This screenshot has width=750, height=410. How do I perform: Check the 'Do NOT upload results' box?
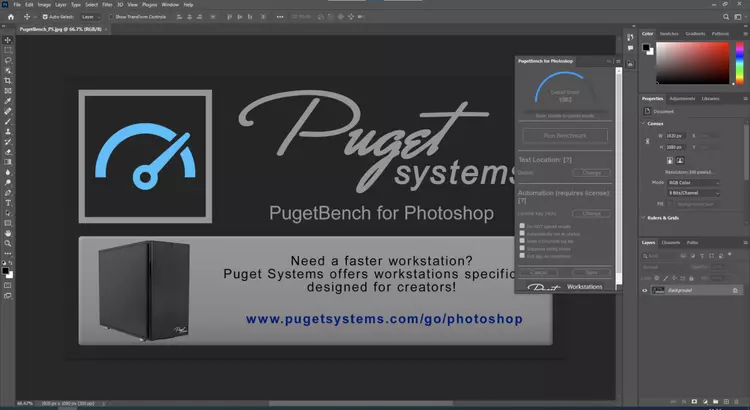point(522,226)
